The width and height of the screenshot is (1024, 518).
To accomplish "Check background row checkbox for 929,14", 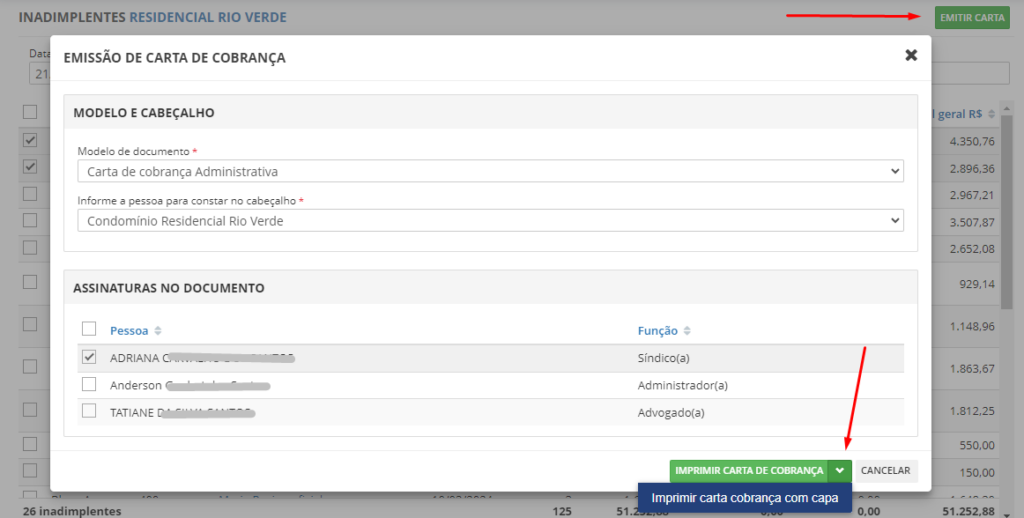I will click(30, 282).
